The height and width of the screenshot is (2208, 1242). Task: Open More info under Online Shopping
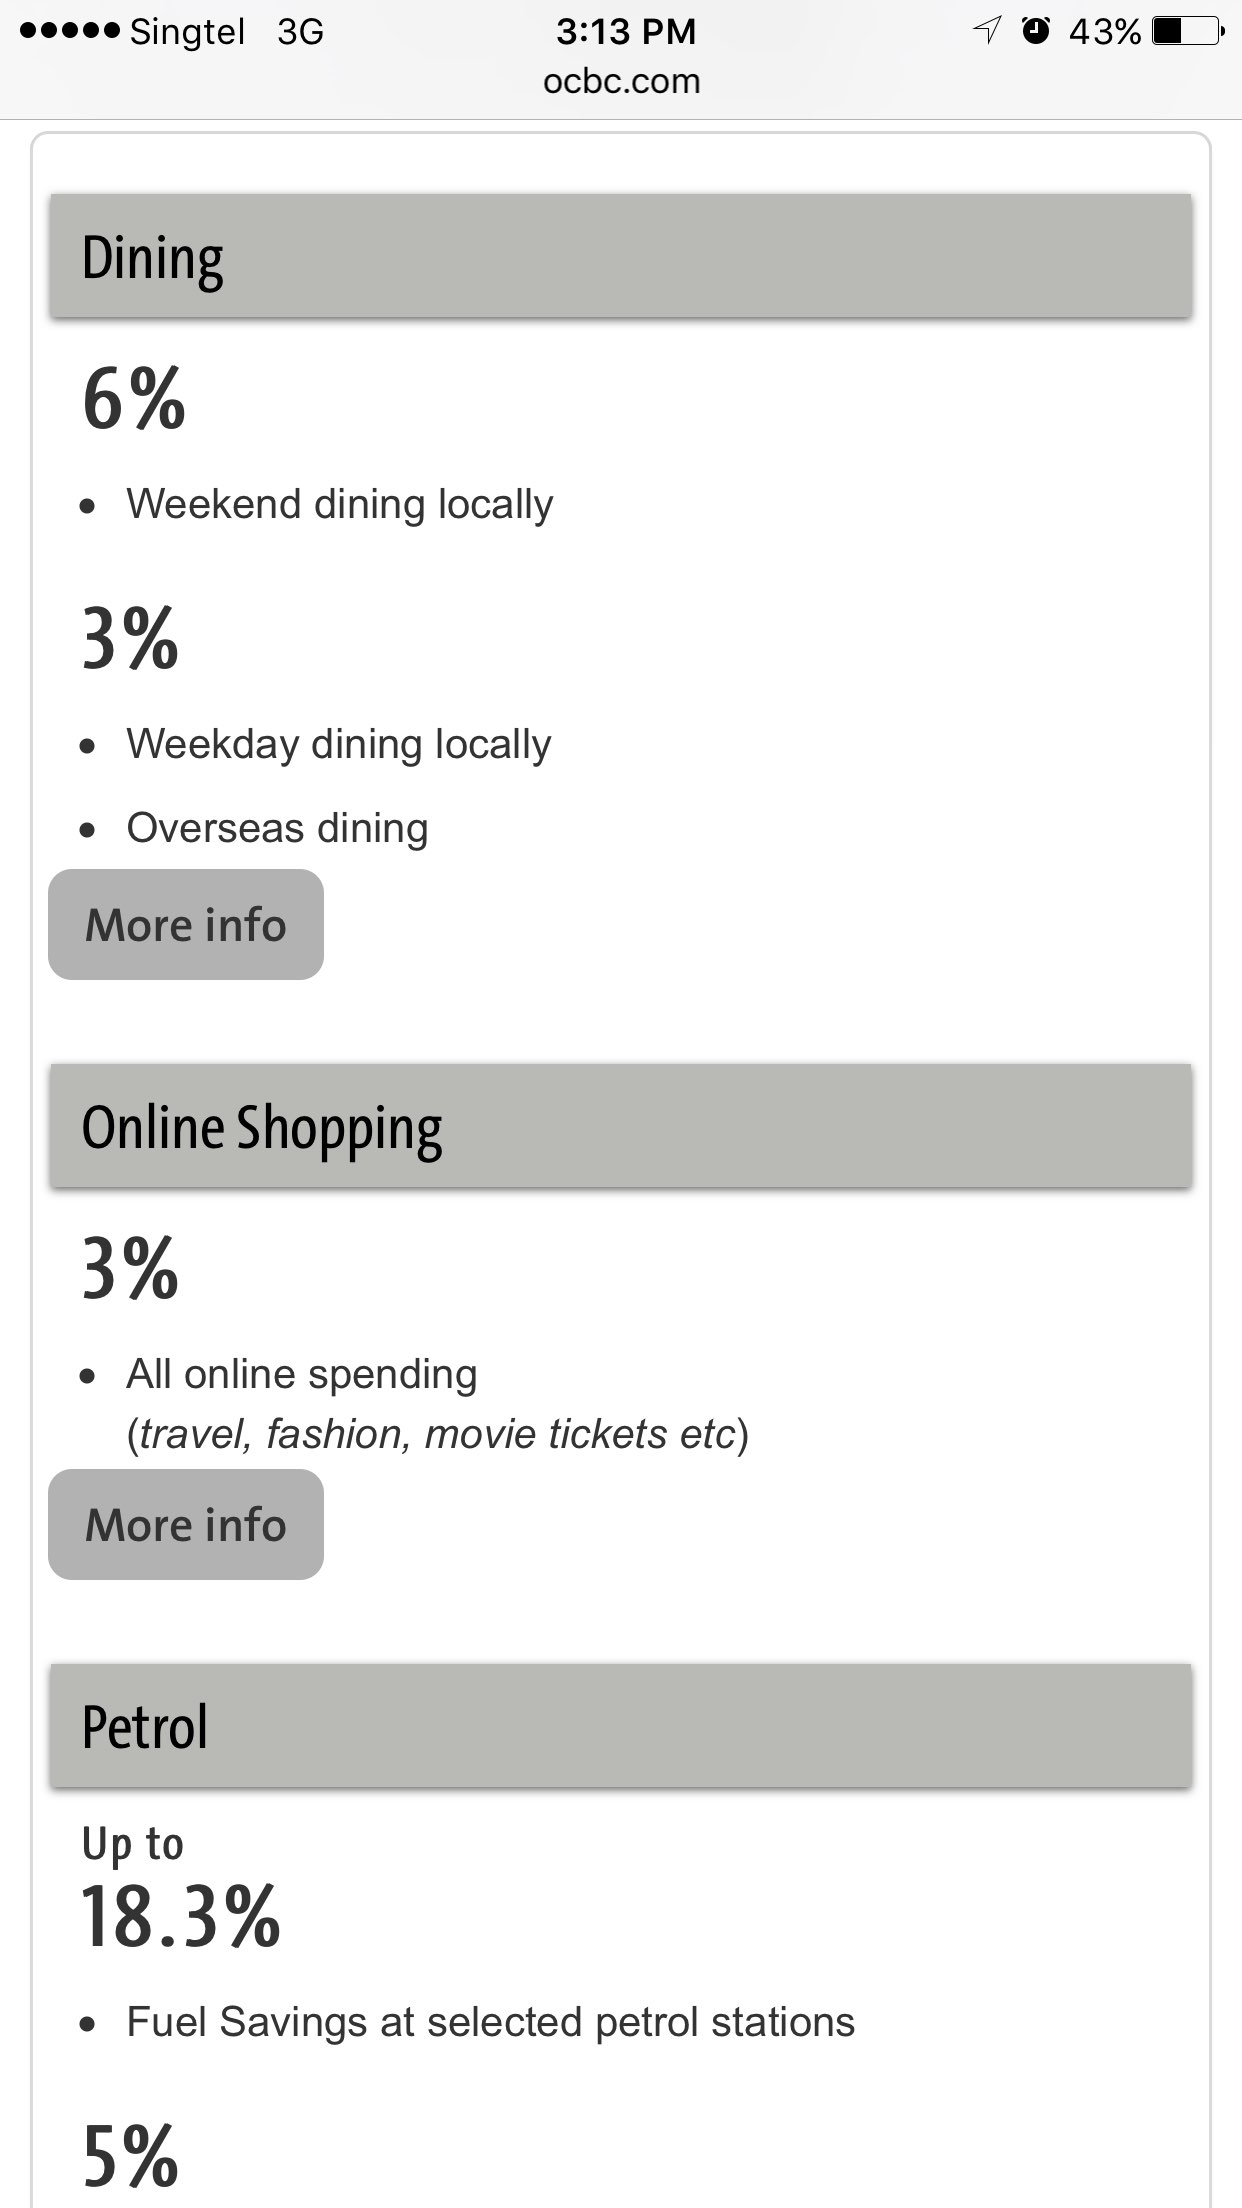click(x=186, y=1524)
